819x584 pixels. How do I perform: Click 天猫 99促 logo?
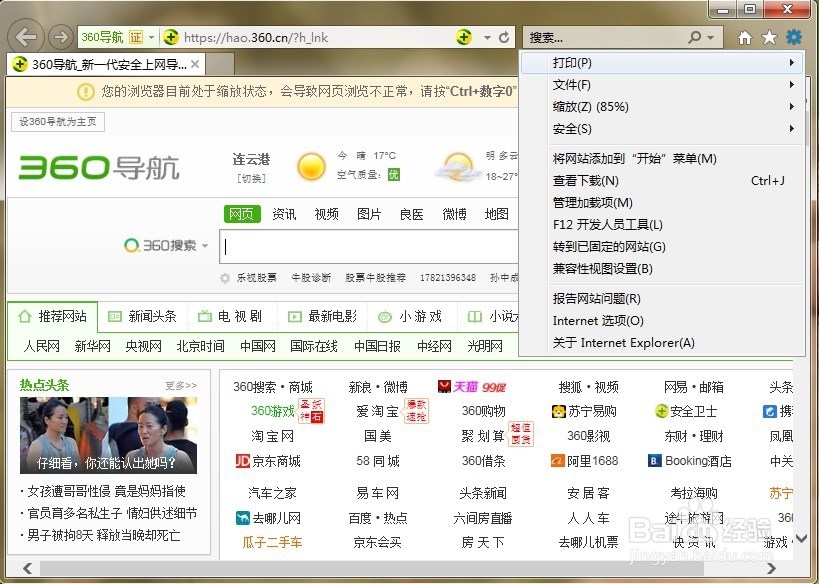472,387
